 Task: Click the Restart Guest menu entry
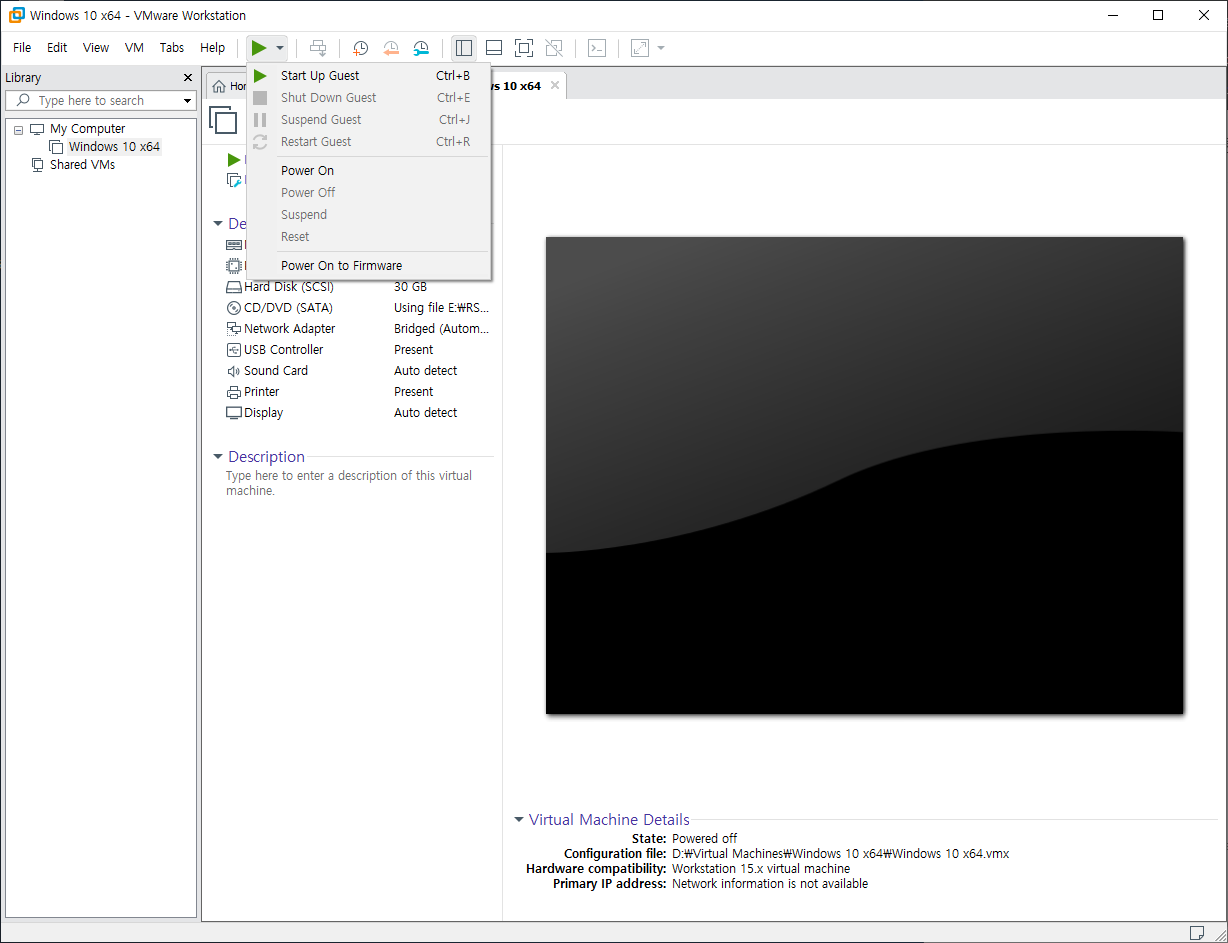click(368, 142)
